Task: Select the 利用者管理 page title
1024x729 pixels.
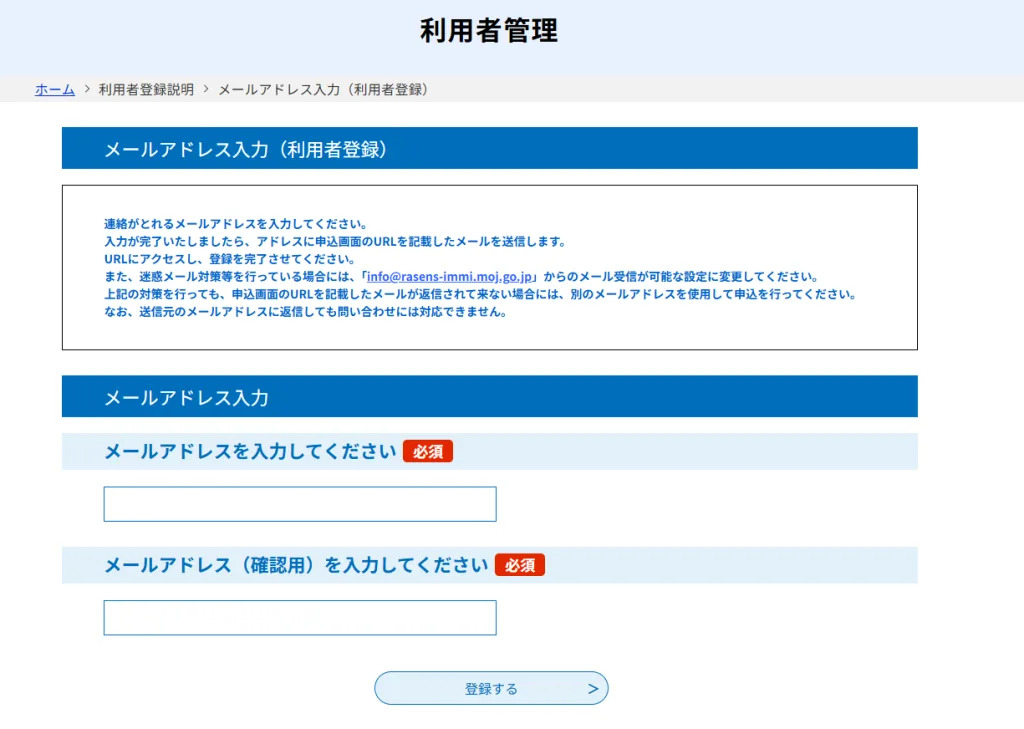Action: [487, 32]
